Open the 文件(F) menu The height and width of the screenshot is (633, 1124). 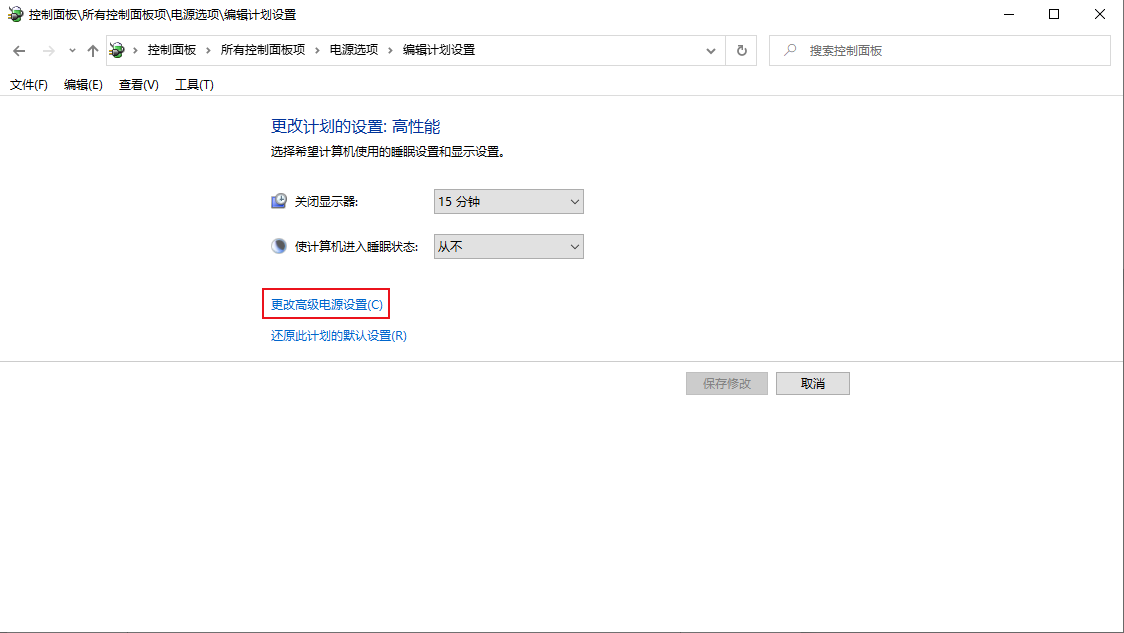click(29, 85)
